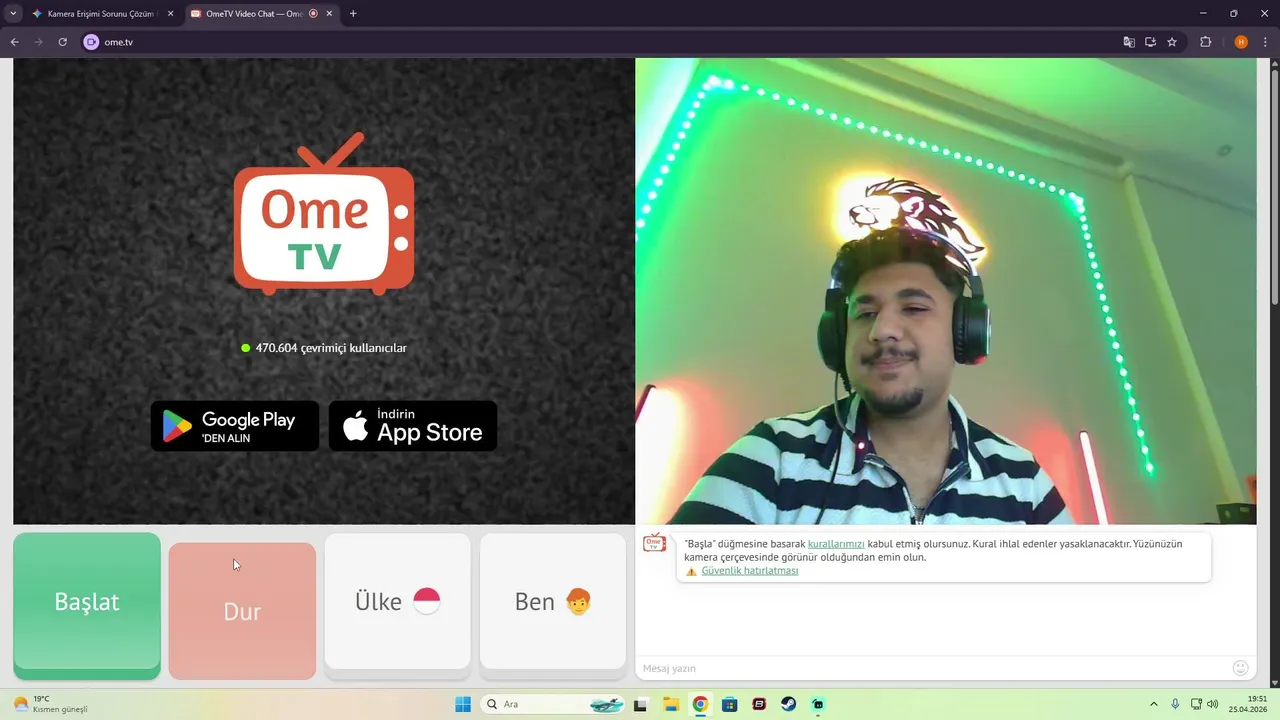Click the ome.tv address bar
This screenshot has width=1280, height=720.
[x=600, y=42]
